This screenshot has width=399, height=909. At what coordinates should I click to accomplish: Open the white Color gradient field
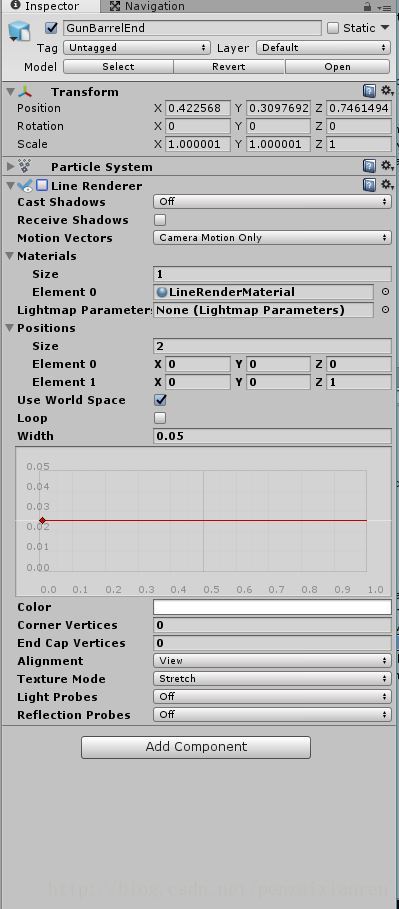point(272,607)
